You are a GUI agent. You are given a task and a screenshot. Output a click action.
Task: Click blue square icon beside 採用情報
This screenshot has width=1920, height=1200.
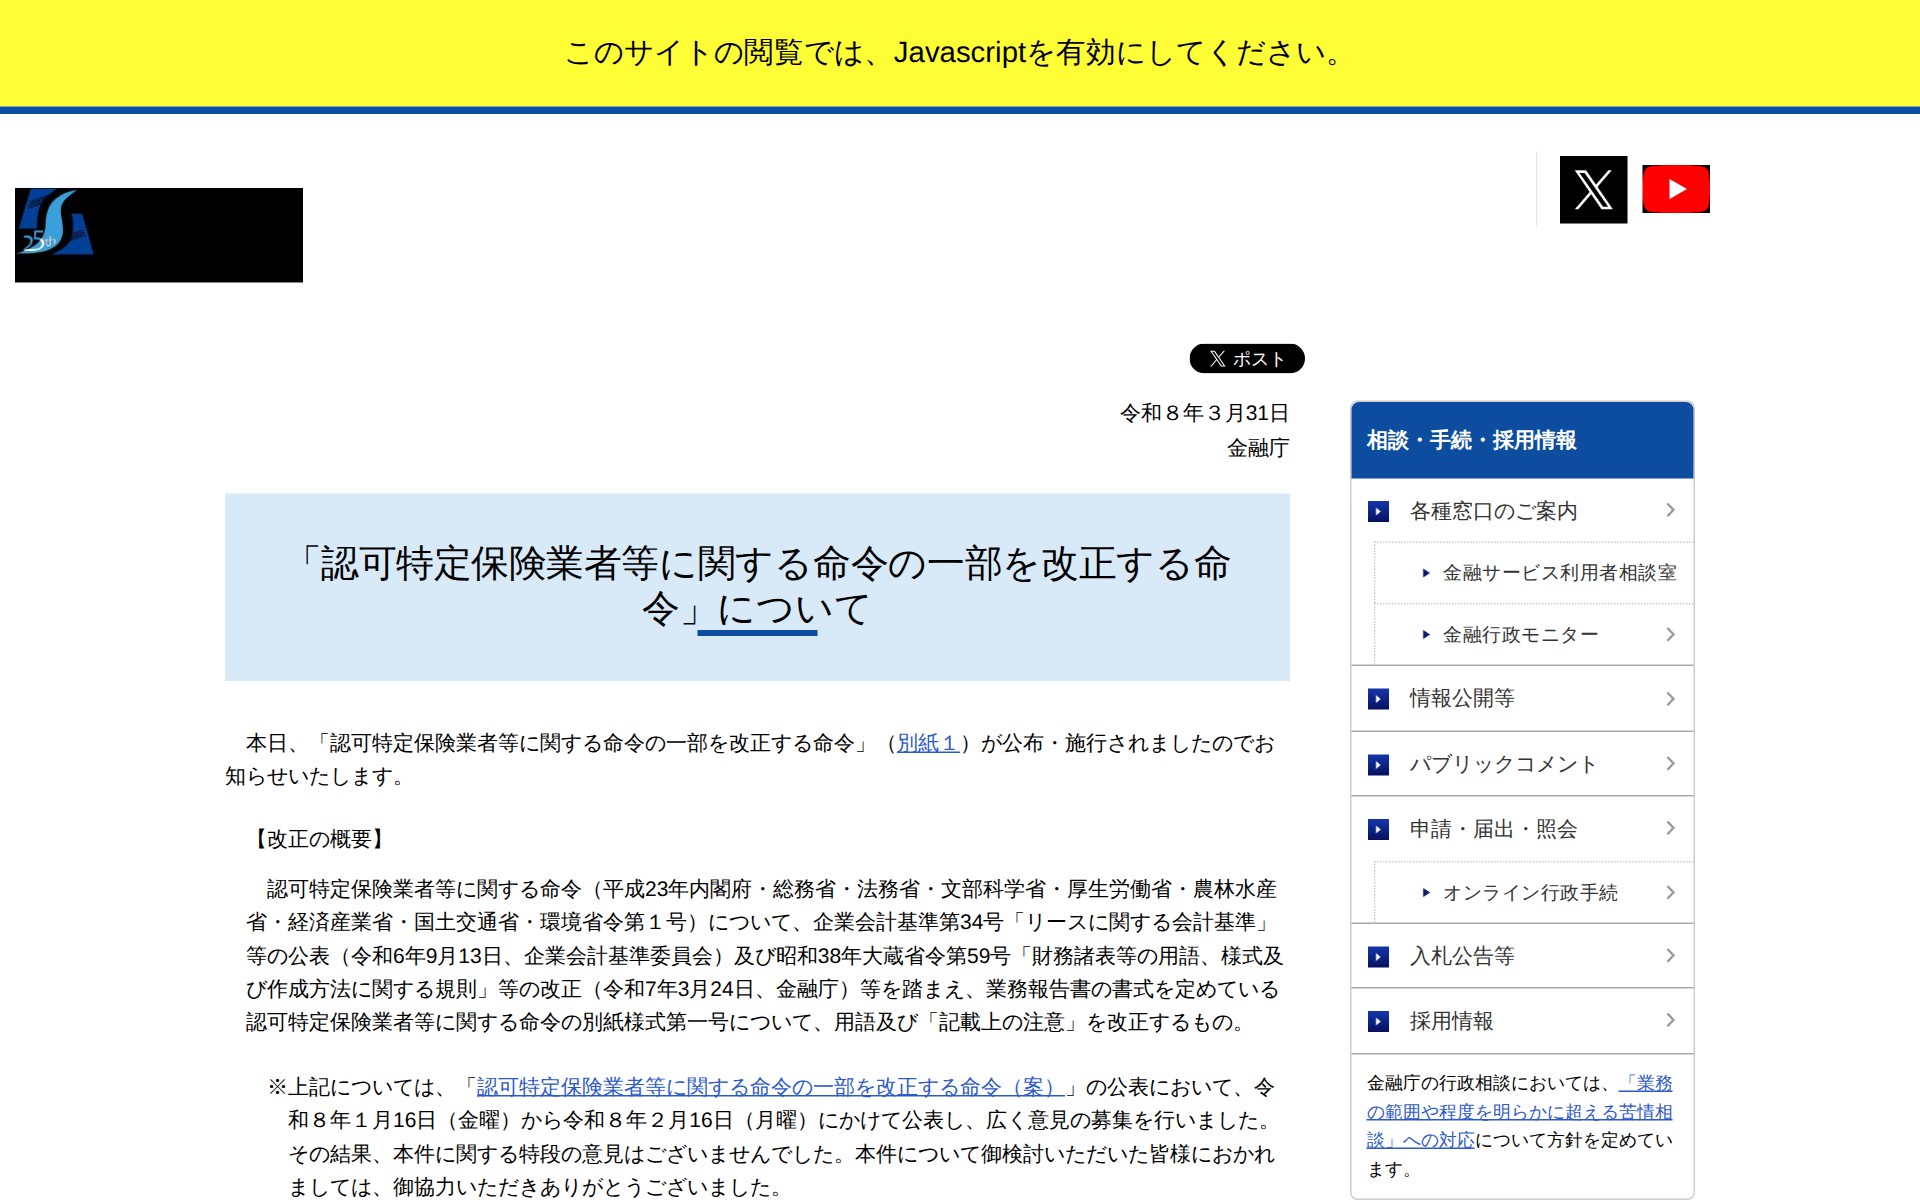[1378, 1021]
